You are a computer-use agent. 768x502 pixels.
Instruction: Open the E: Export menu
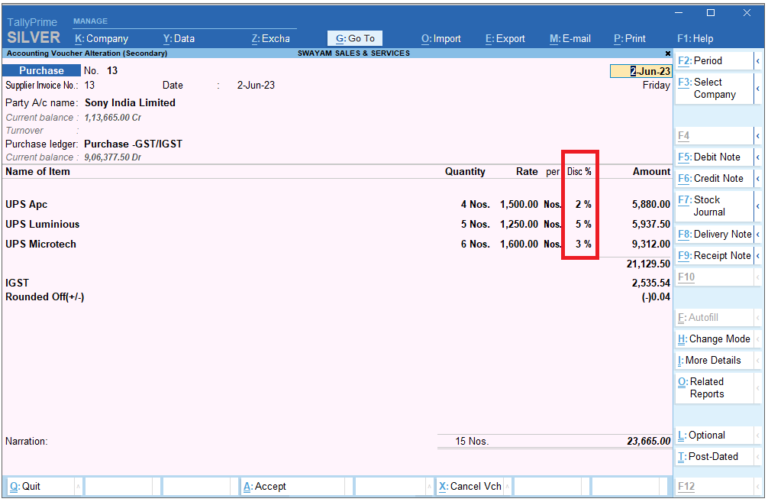pos(505,38)
